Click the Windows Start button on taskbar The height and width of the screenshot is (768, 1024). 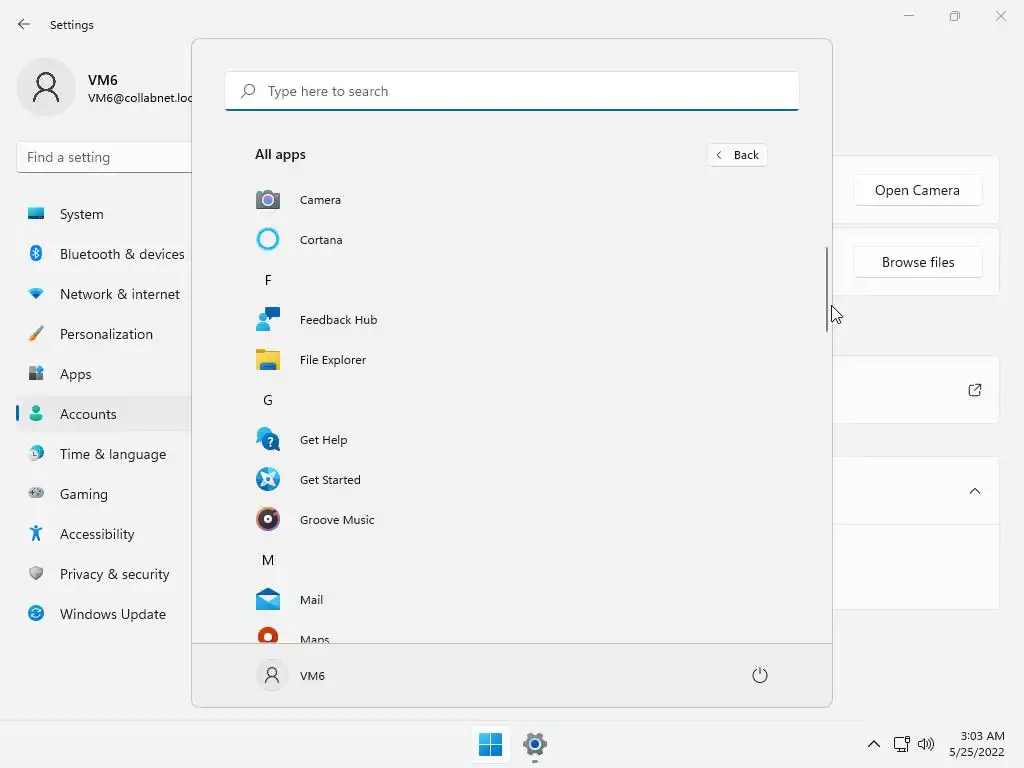pyautogui.click(x=490, y=744)
